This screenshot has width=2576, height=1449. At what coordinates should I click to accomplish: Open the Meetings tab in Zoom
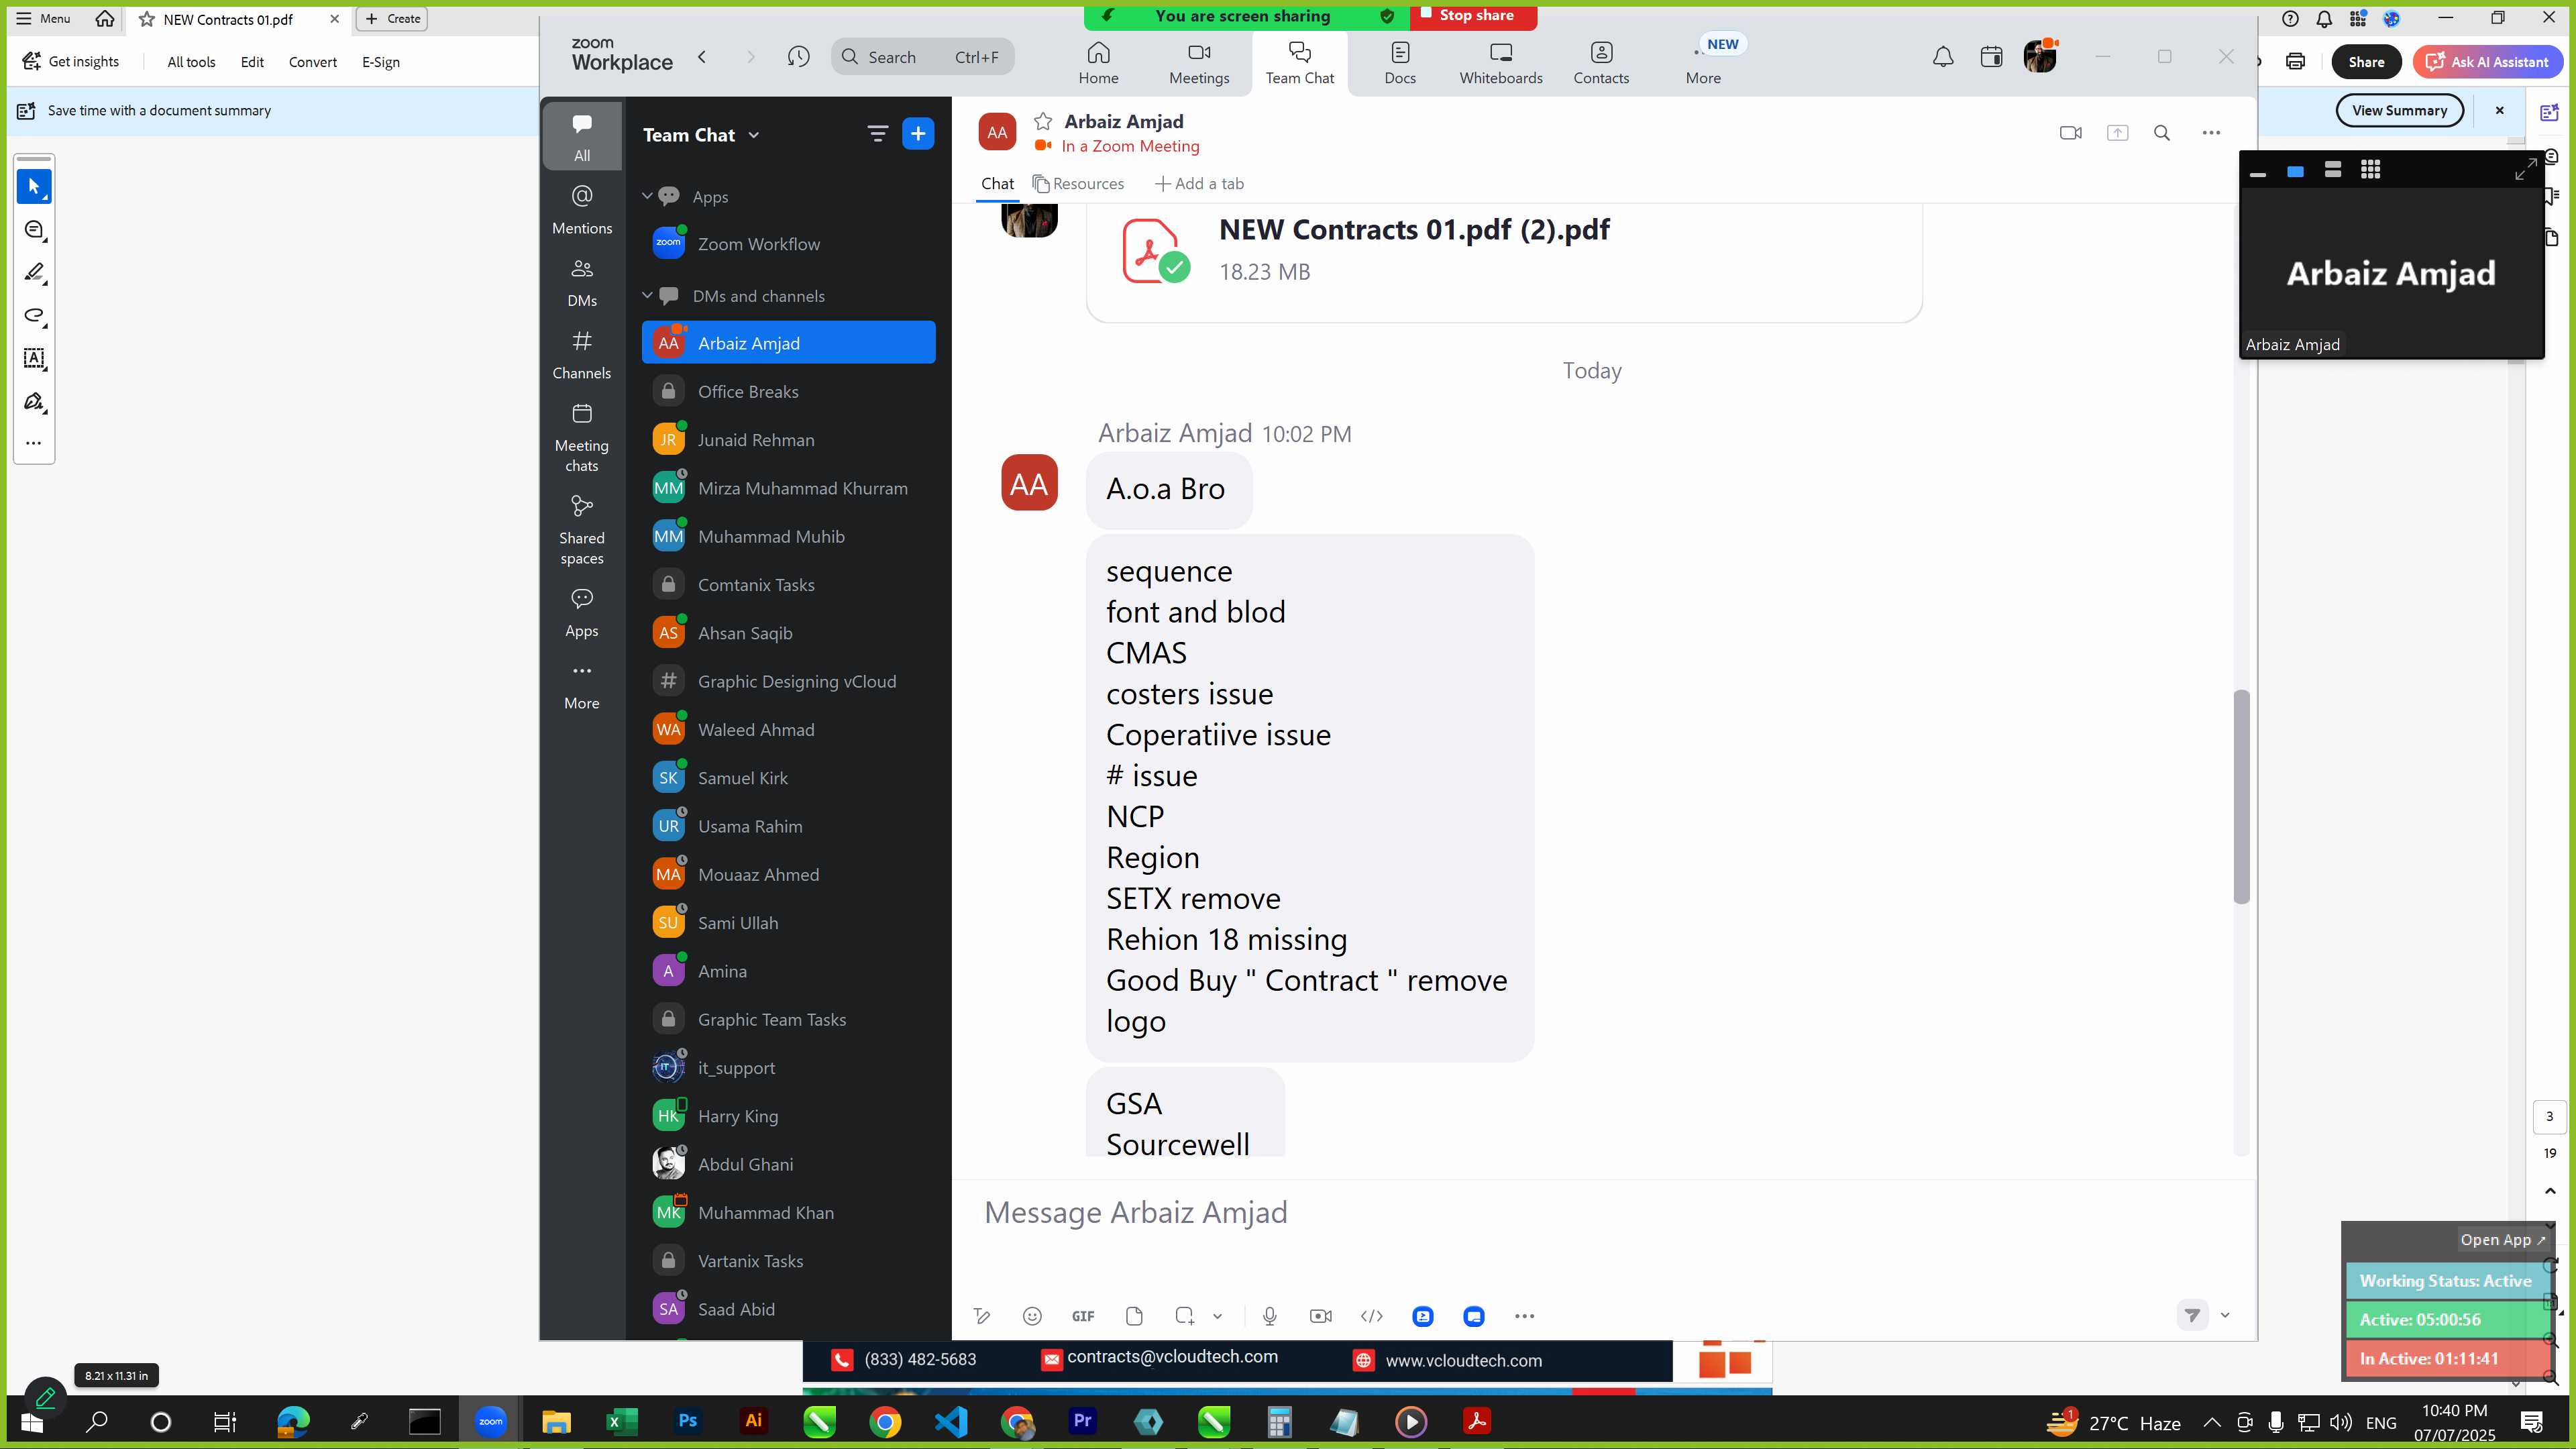[x=1199, y=63]
